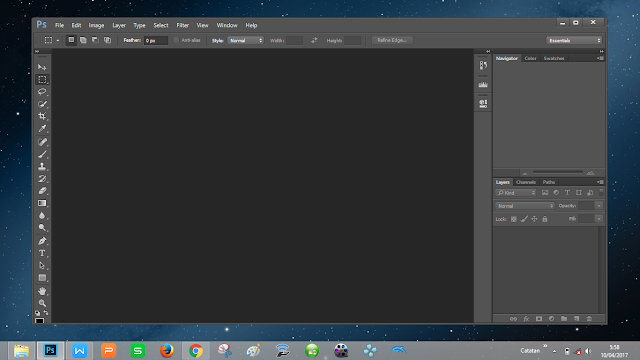Click the swap Width and Height icon

pos(314,40)
